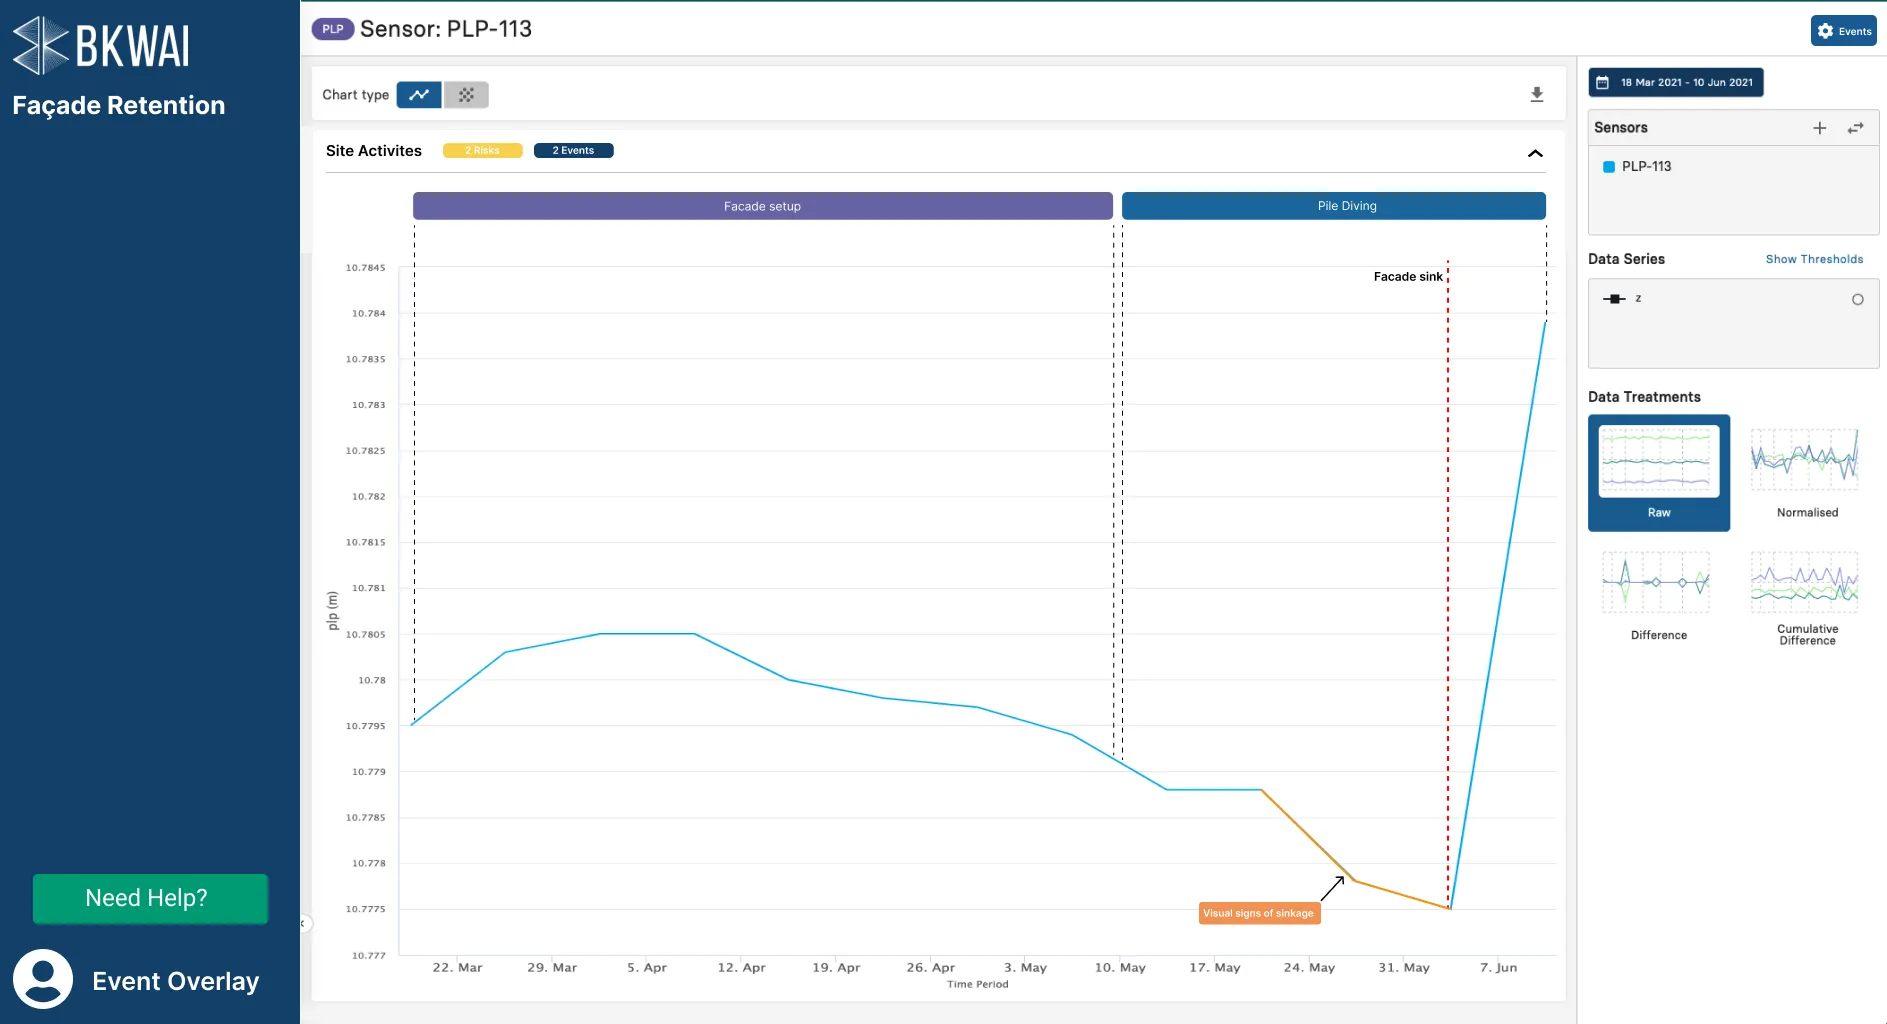
Task: Toggle the PLP-113 sensor color swatch
Action: tap(1609, 167)
